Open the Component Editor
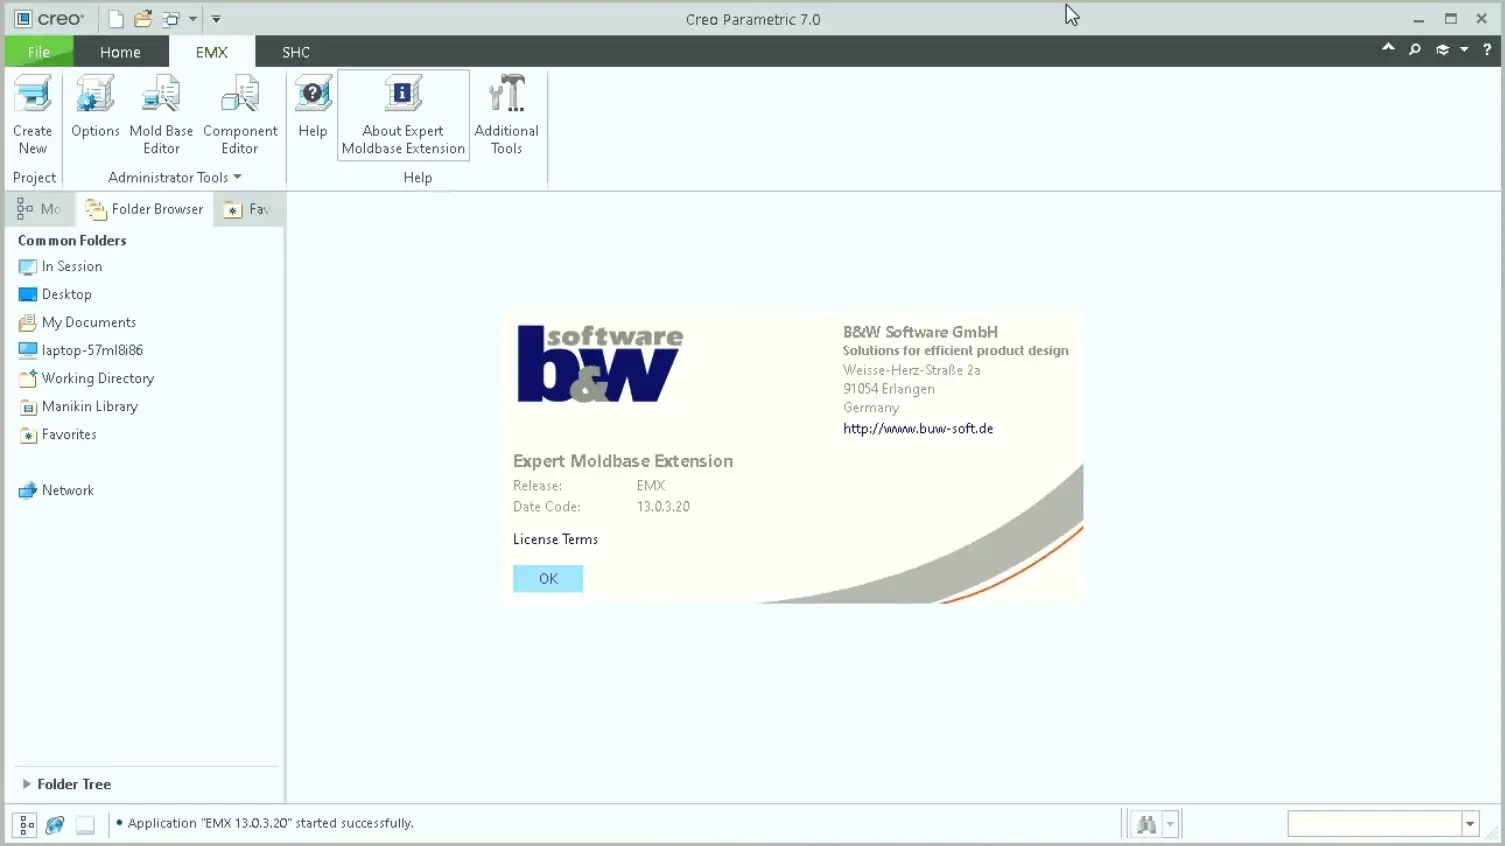 (x=240, y=115)
